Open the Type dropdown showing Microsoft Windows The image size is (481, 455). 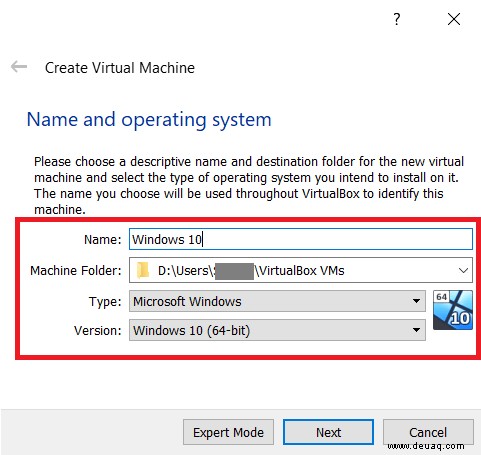point(277,301)
